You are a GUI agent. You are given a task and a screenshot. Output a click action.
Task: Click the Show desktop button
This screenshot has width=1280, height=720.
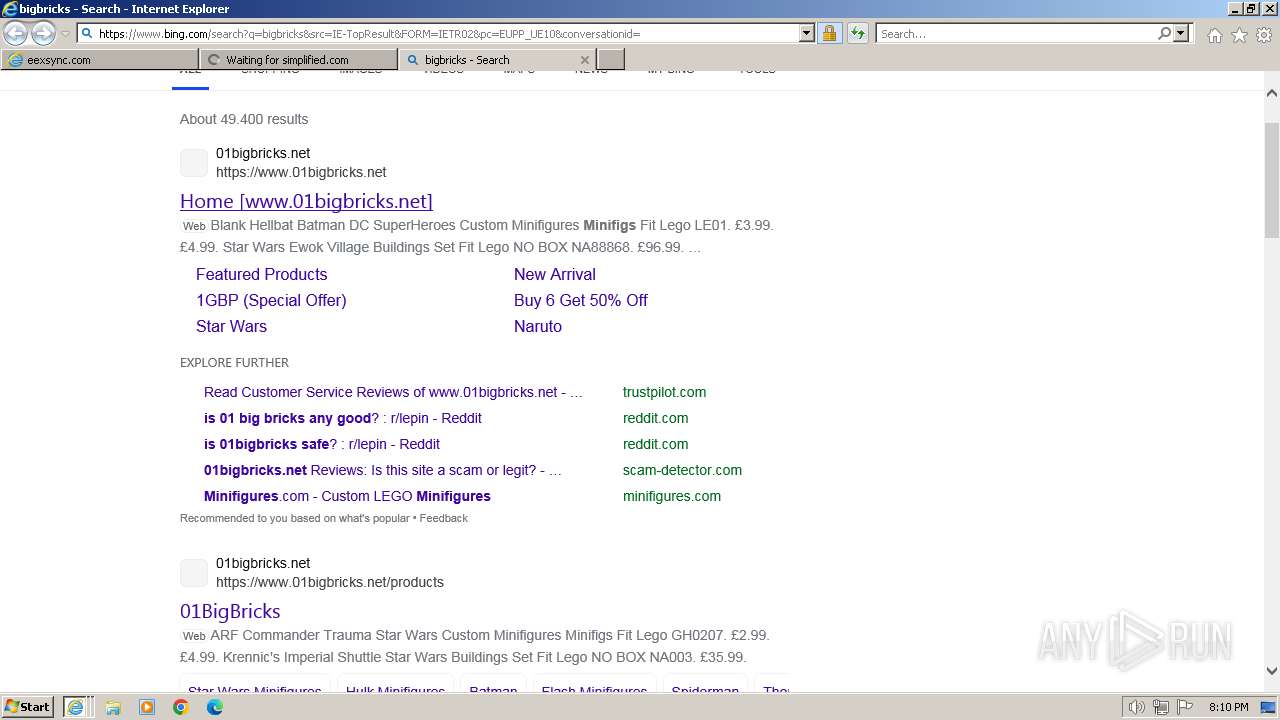click(x=1270, y=707)
